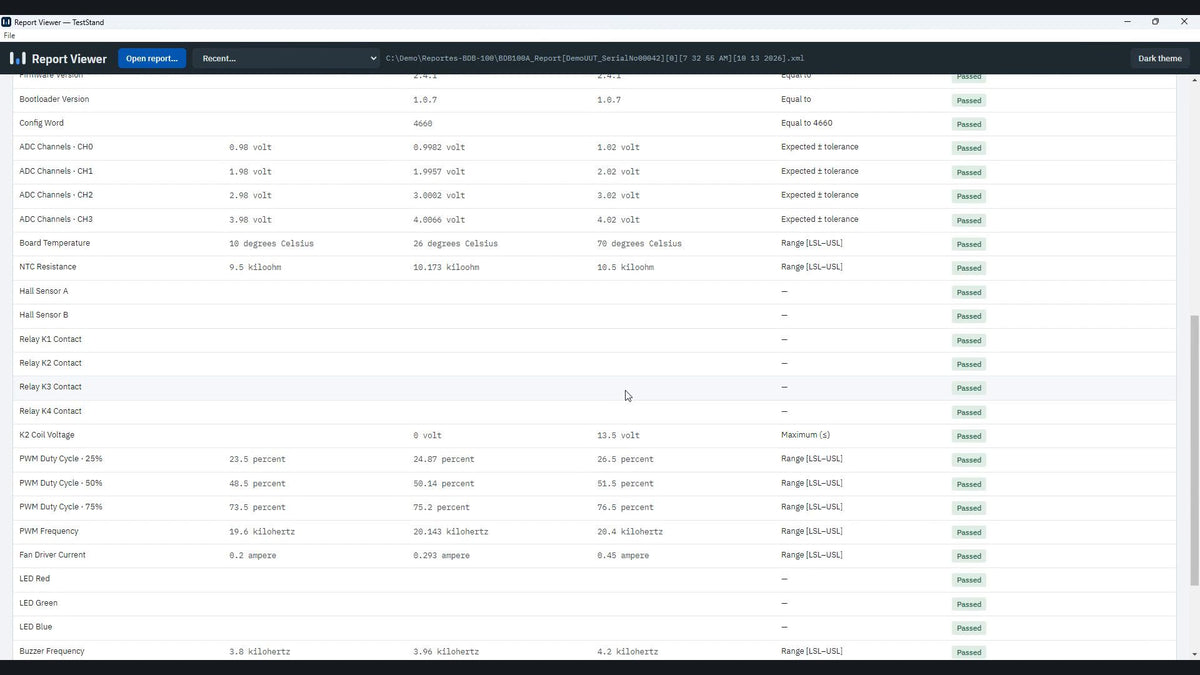Click the LED Red label
The image size is (1200, 675).
coord(34,579)
